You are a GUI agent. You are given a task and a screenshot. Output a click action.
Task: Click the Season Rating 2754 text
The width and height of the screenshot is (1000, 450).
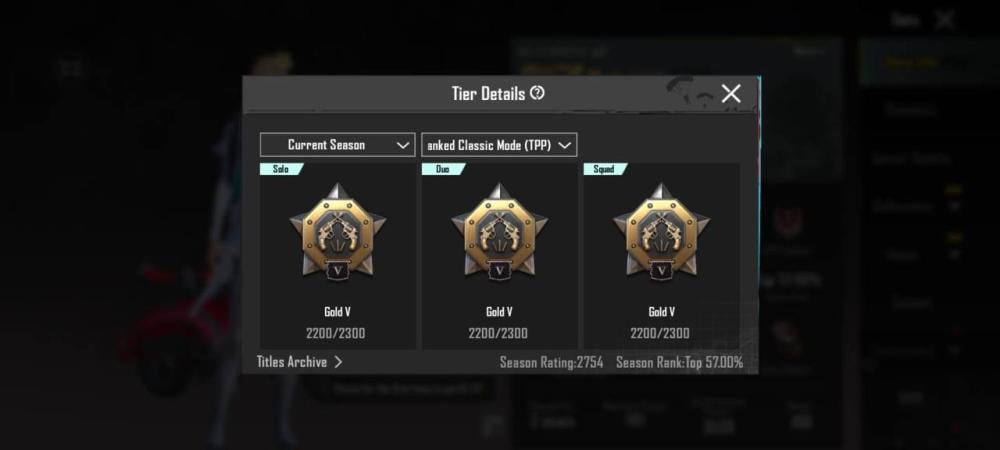[552, 363]
